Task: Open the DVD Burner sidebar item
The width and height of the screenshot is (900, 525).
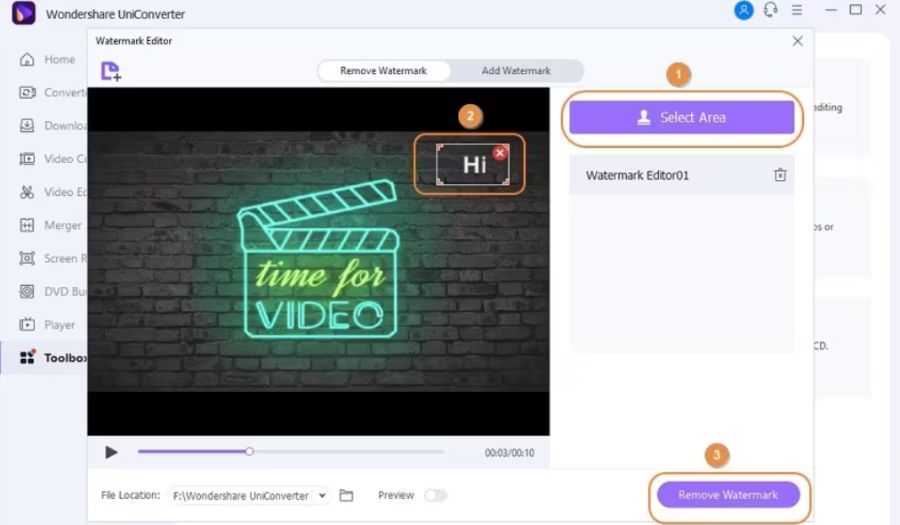Action: [x=53, y=291]
